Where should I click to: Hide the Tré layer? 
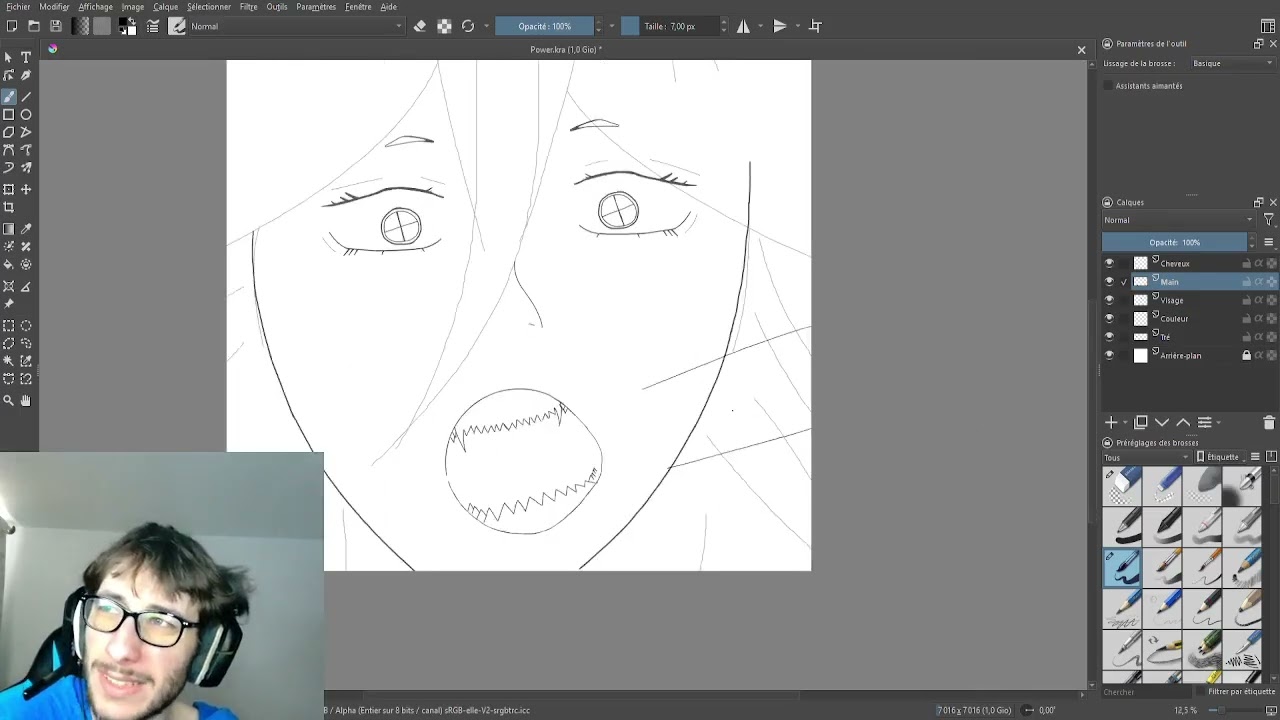[x=1109, y=337]
